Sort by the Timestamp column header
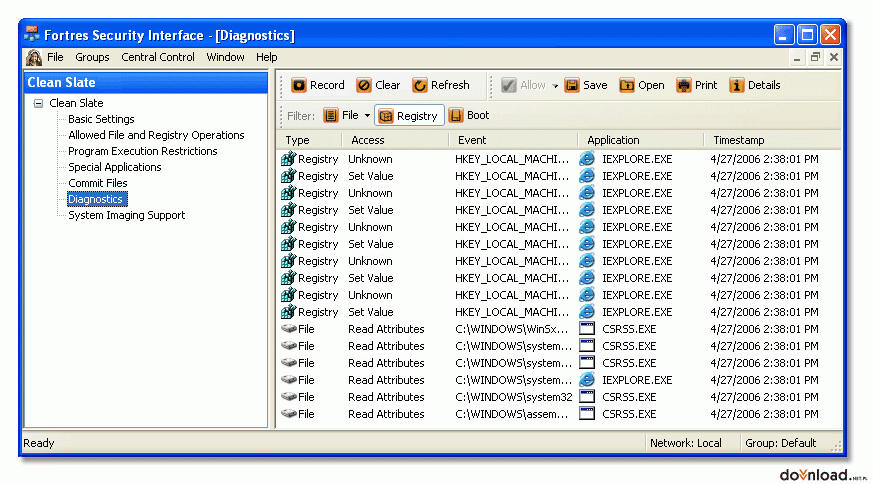Screen dimensions: 873x484 773,140
